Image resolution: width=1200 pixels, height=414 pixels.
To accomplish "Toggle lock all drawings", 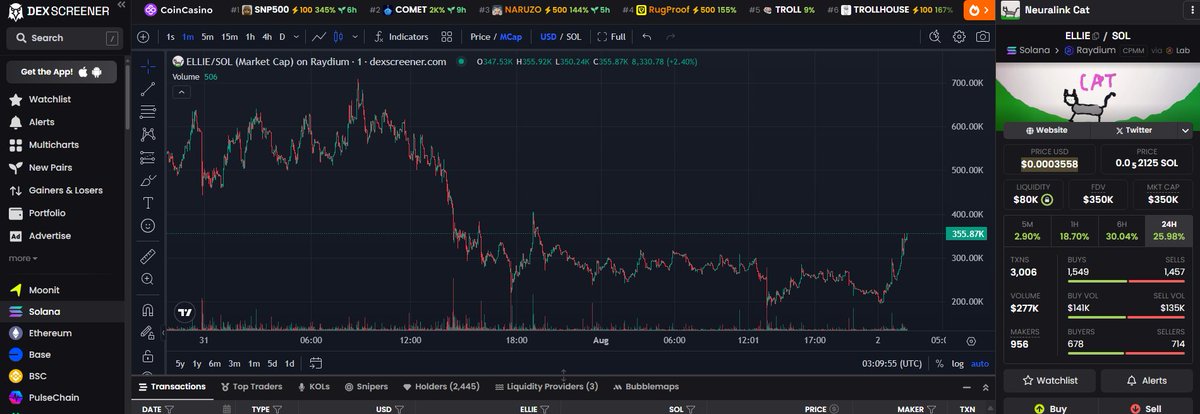I will coord(148,355).
